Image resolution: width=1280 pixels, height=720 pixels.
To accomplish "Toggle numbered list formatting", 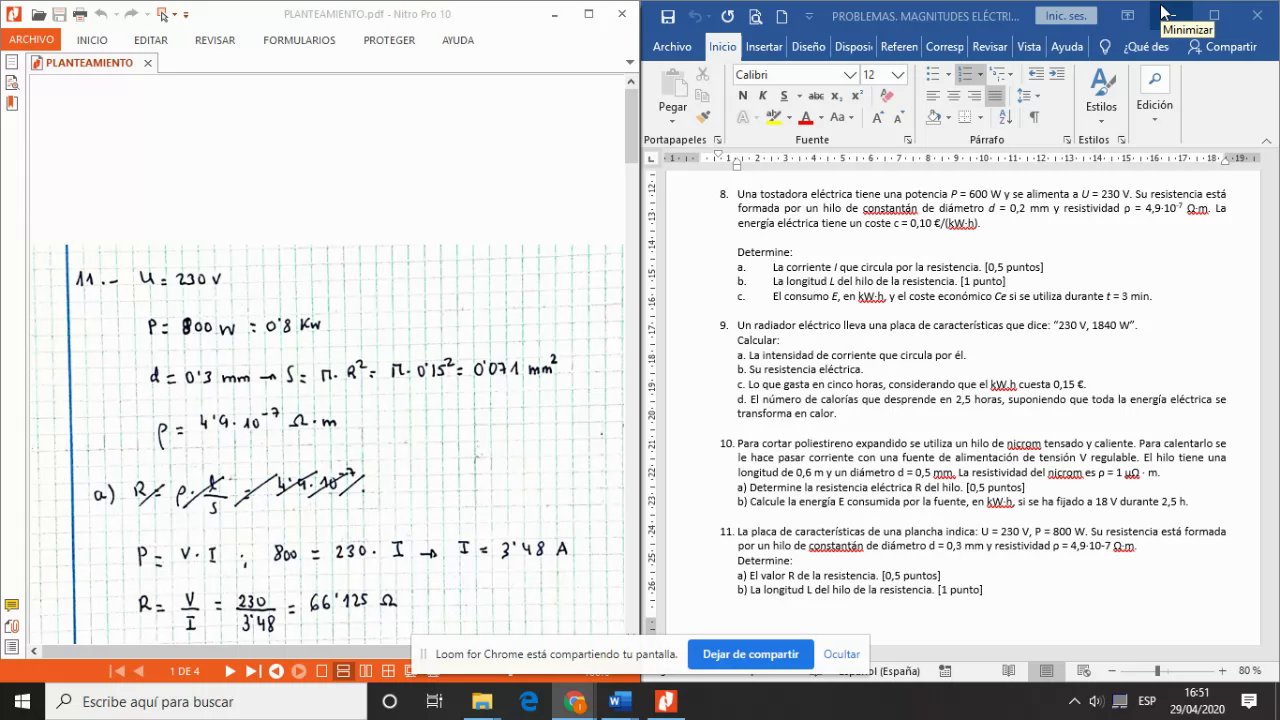I will (965, 75).
